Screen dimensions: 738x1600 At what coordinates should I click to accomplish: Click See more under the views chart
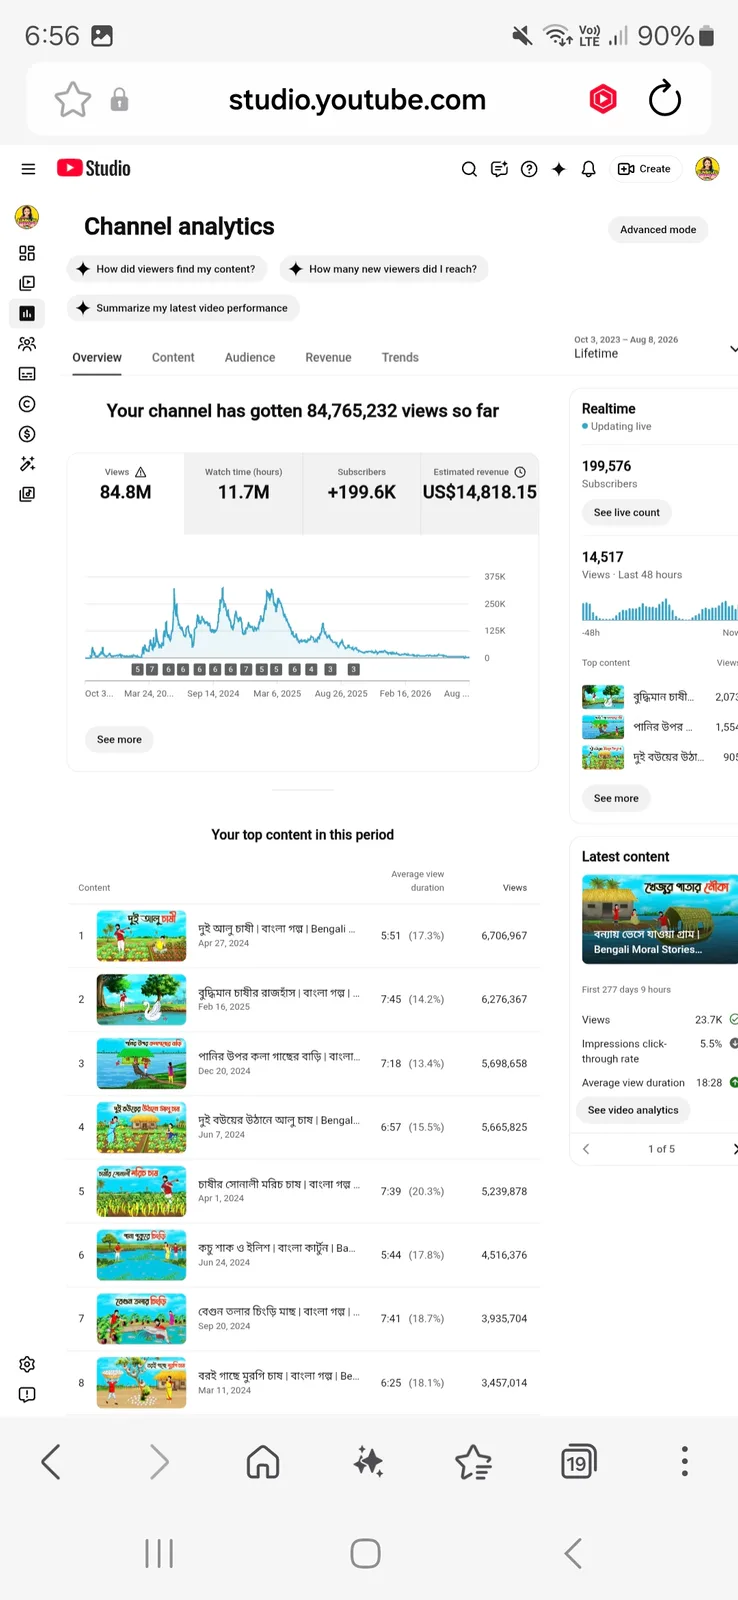tap(119, 739)
